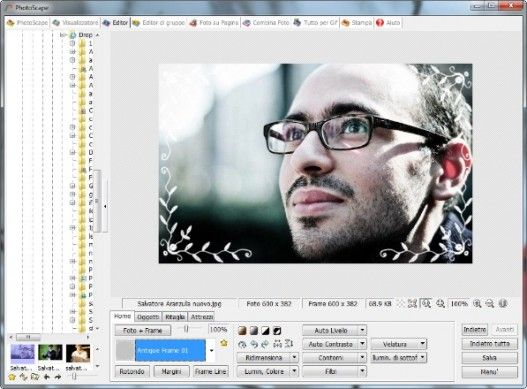Click the Indietro tutto button
This screenshot has height=389, width=527.
pyautogui.click(x=490, y=344)
